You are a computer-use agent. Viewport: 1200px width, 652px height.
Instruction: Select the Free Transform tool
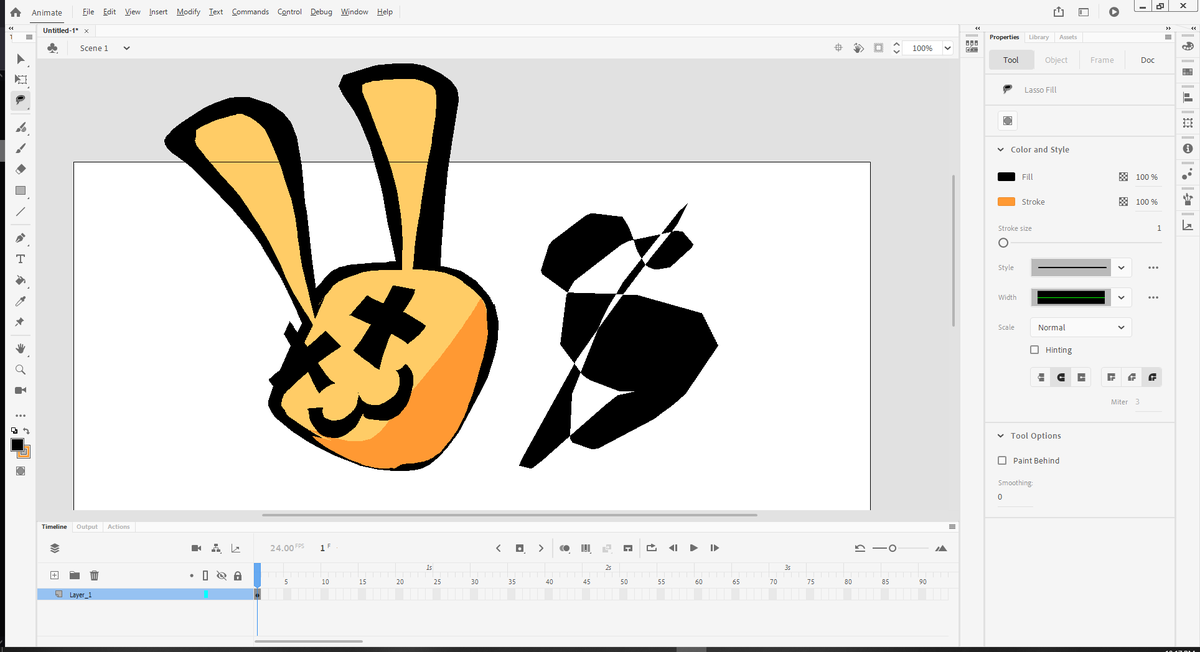click(20, 80)
